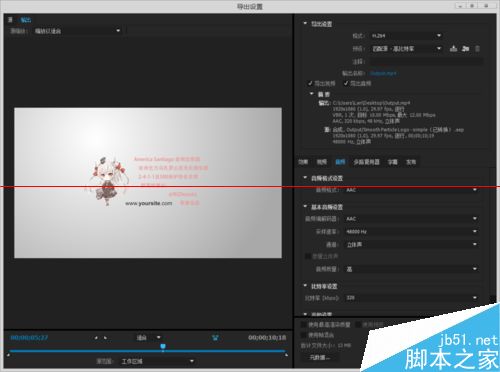
Task: Select the Output tab above preview
Action: [26, 20]
